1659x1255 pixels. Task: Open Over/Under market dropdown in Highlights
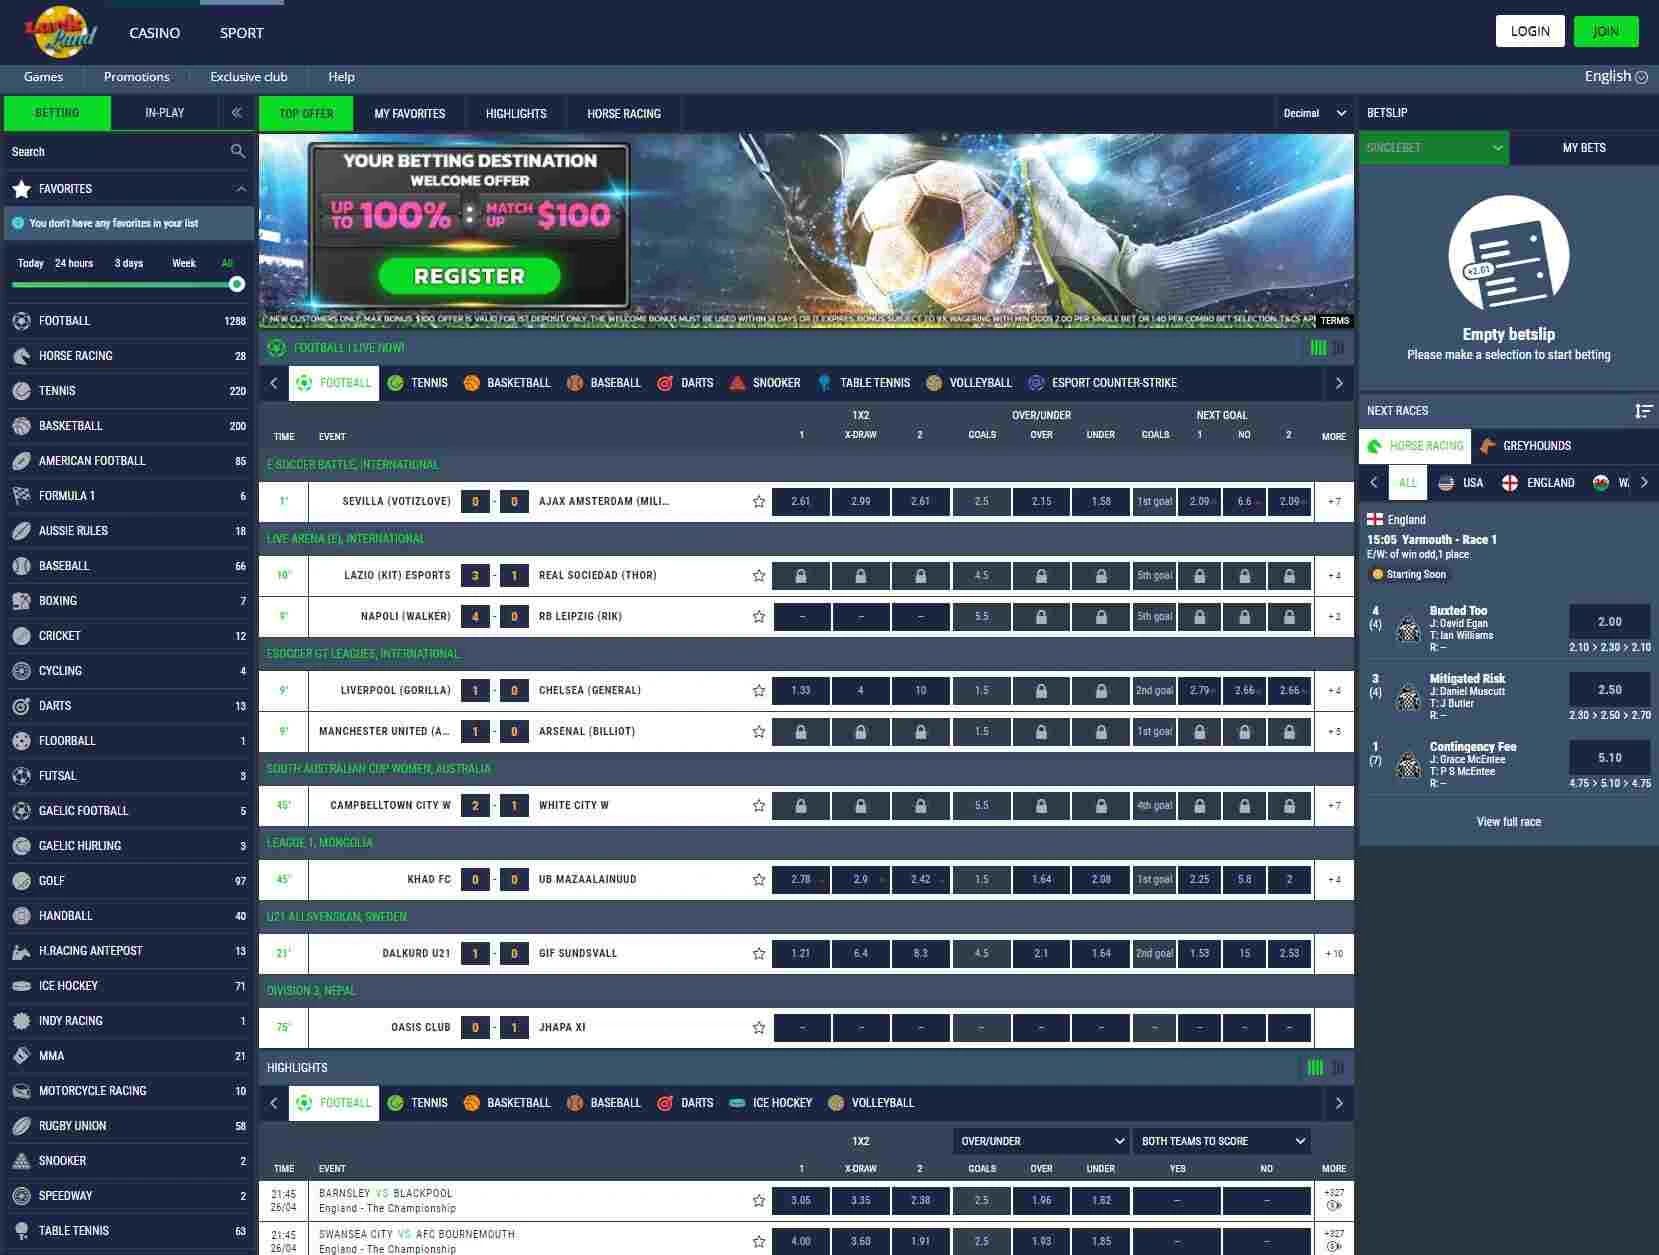pos(1041,1141)
